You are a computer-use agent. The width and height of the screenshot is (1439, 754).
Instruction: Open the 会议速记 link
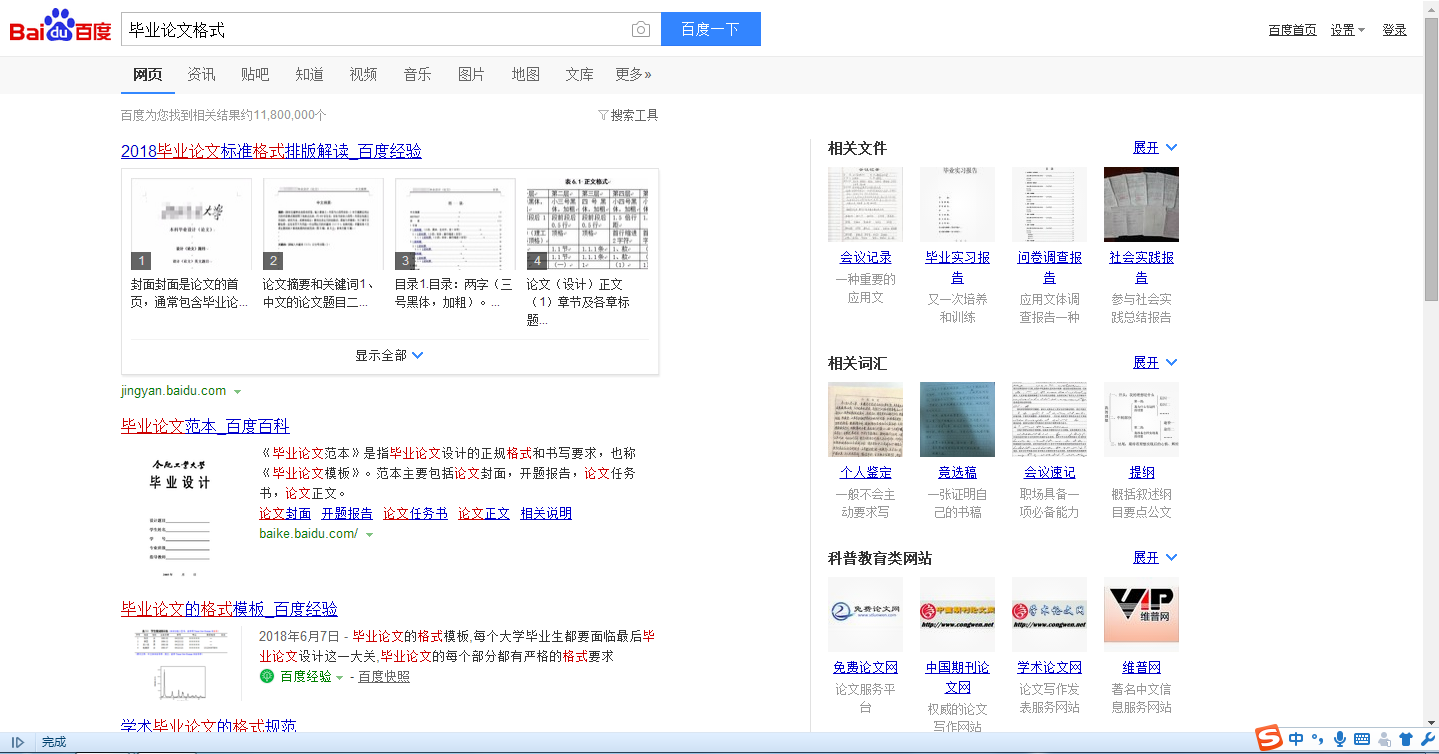[x=1049, y=472]
